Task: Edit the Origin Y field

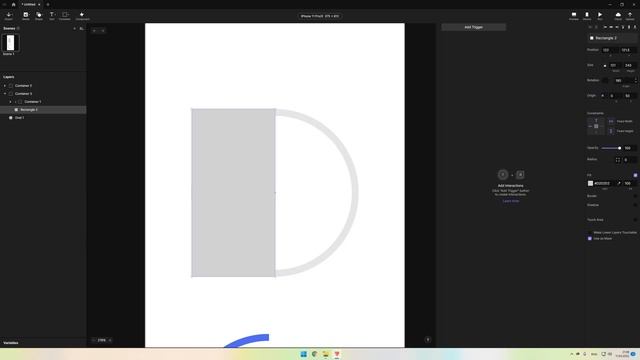Action: coord(630,96)
